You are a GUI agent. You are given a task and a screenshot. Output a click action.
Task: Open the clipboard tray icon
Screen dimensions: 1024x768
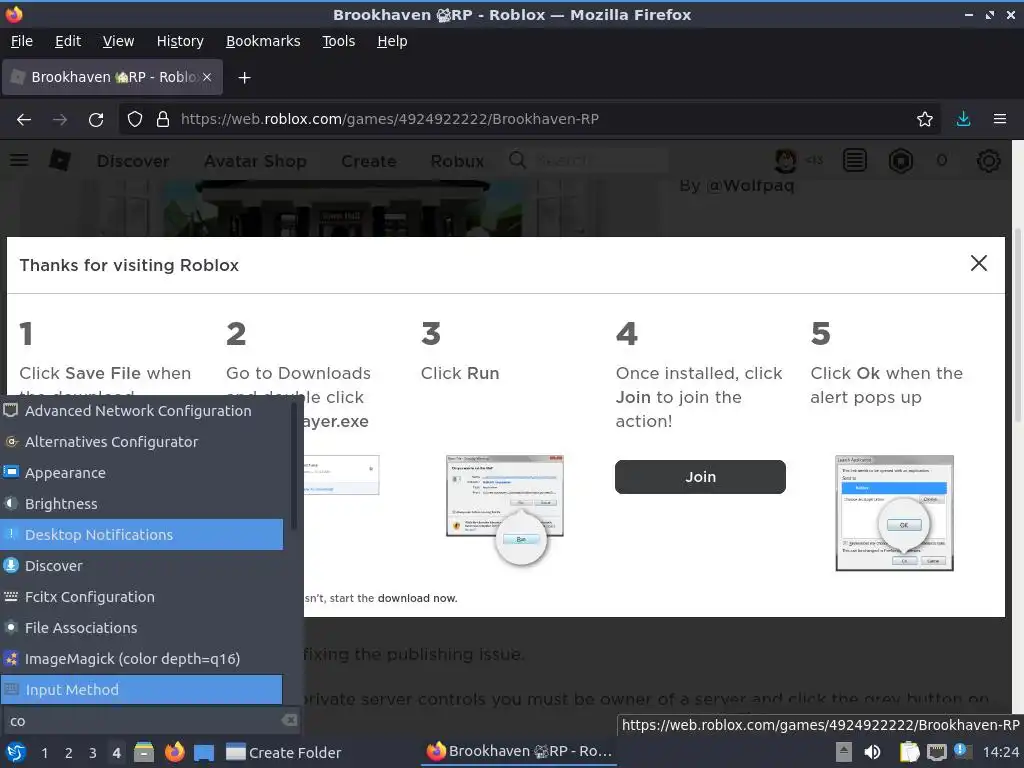tap(909, 752)
